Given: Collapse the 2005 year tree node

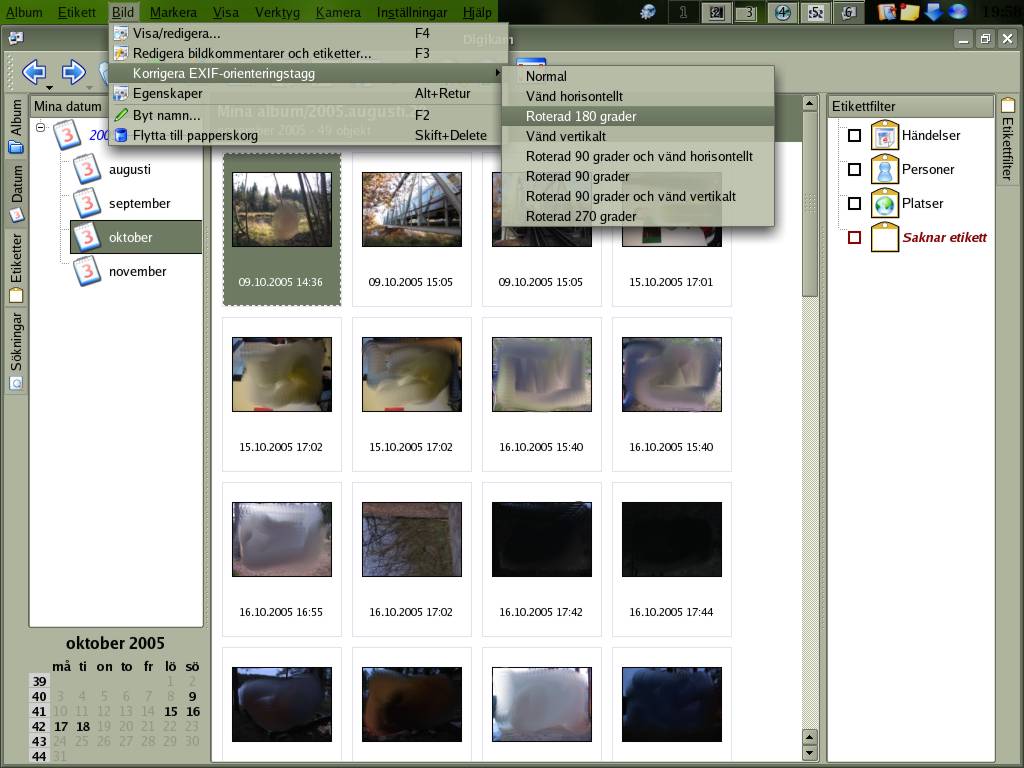Looking at the screenshot, I should (x=41, y=128).
